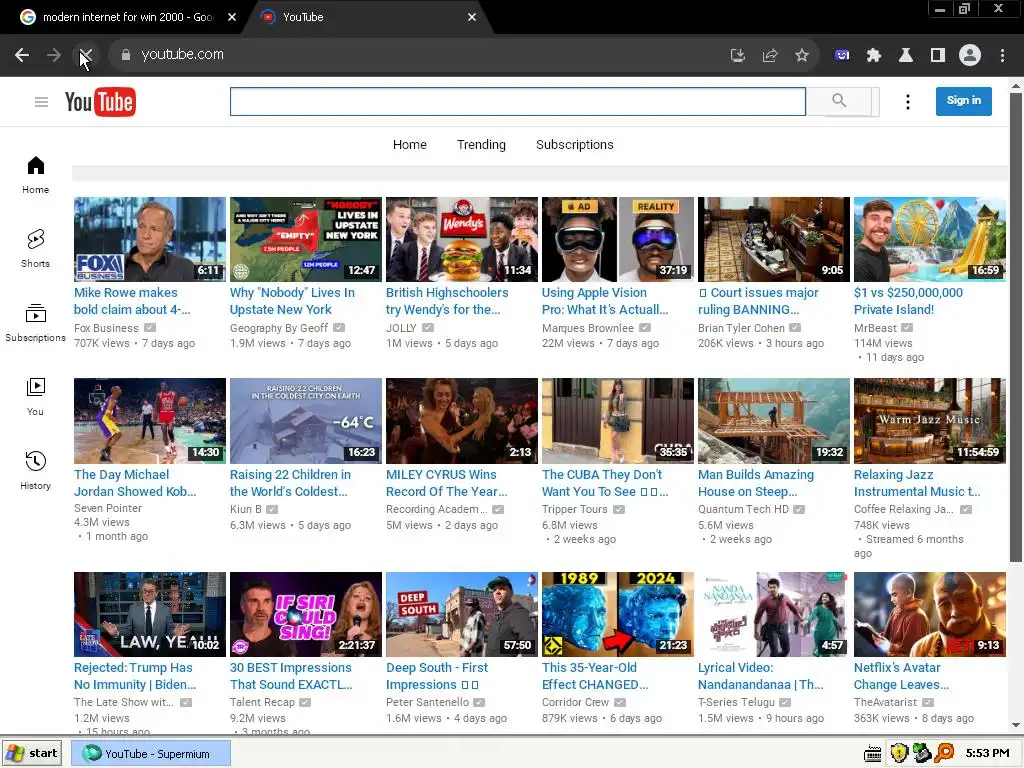1024x768 pixels.
Task: Open Subscriptions in the left sidebar
Action: [x=35, y=323]
